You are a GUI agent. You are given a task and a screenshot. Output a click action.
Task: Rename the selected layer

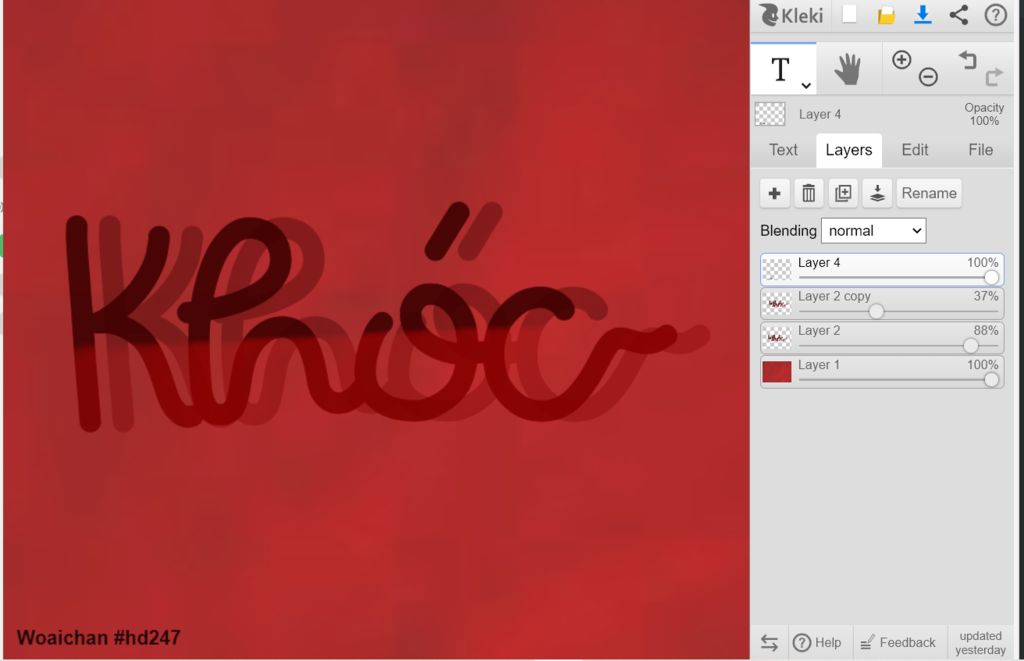[929, 193]
